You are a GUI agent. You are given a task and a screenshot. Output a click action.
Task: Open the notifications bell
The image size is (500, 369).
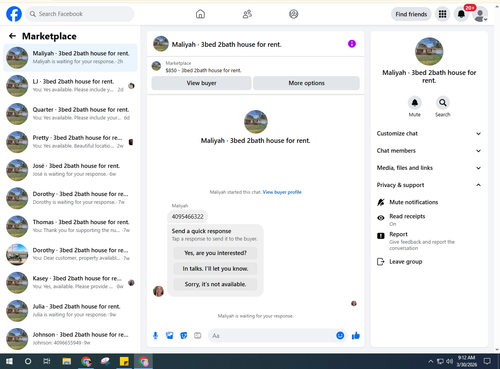[x=461, y=14]
